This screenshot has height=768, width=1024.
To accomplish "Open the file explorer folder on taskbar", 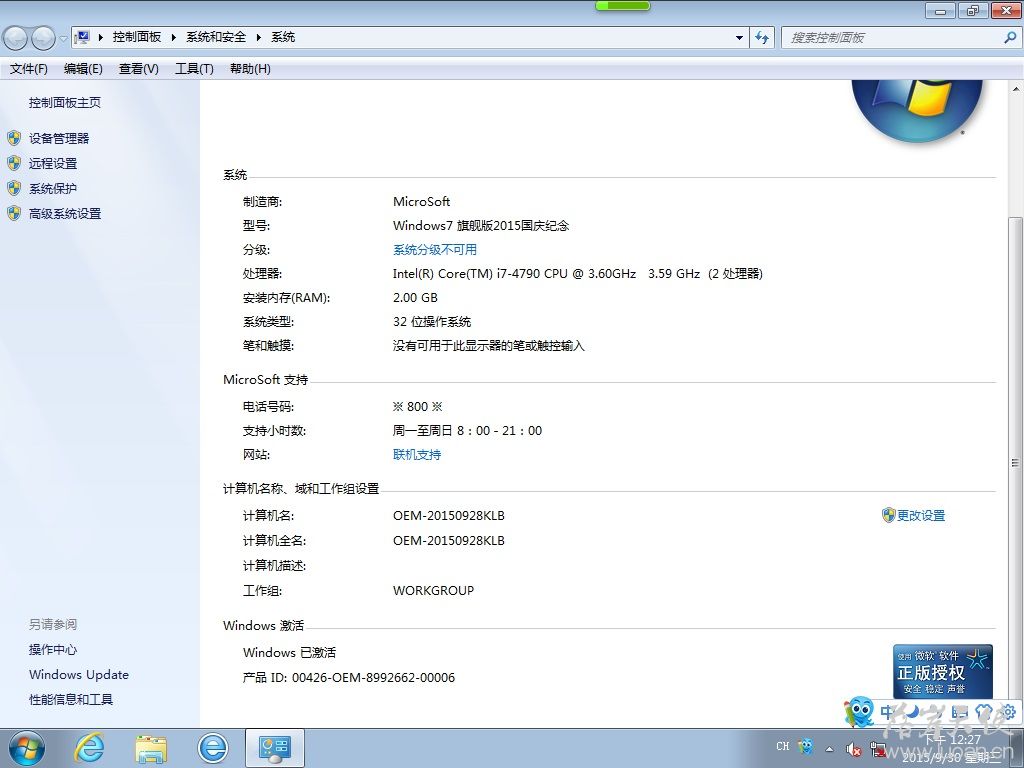I will [151, 748].
